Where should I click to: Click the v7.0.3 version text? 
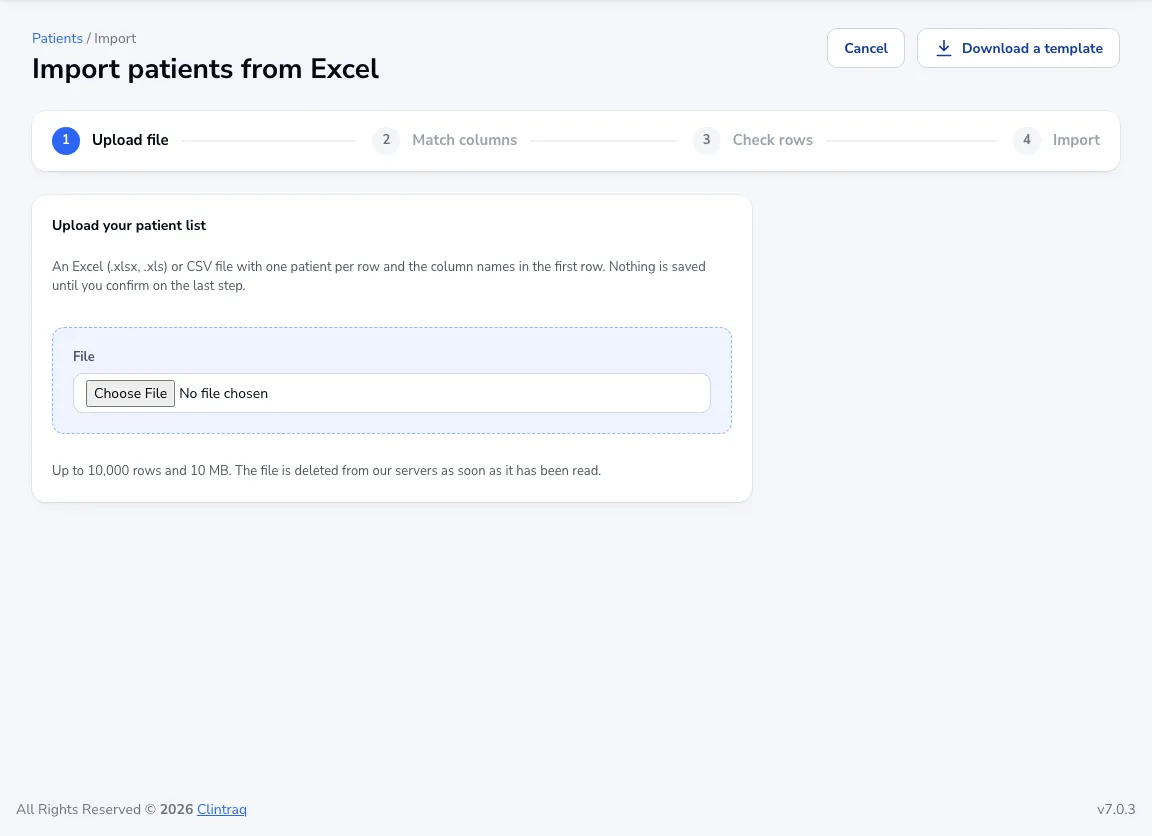tap(1116, 810)
